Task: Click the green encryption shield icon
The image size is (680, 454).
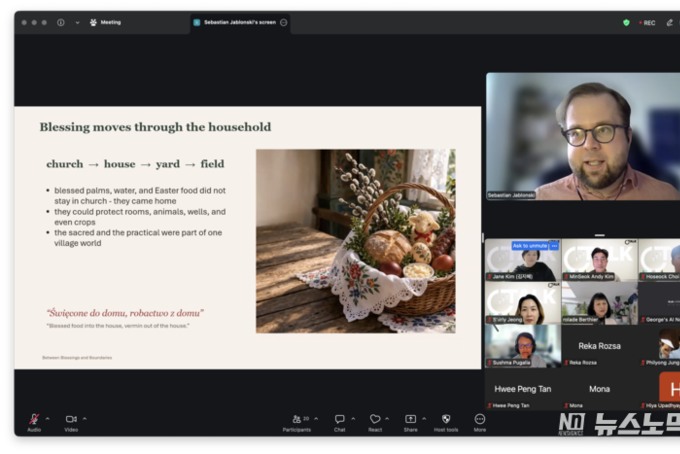Action: click(x=626, y=22)
